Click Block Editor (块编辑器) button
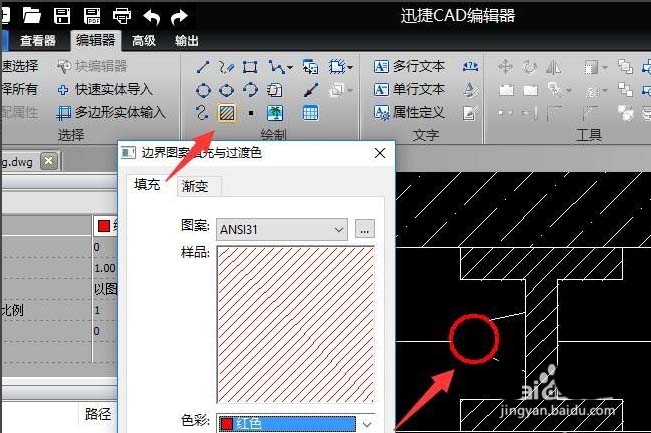The width and height of the screenshot is (651, 433). click(92, 66)
